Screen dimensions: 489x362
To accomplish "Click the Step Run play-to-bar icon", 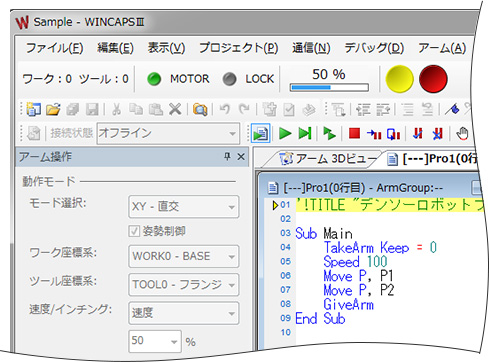I will [x=305, y=134].
